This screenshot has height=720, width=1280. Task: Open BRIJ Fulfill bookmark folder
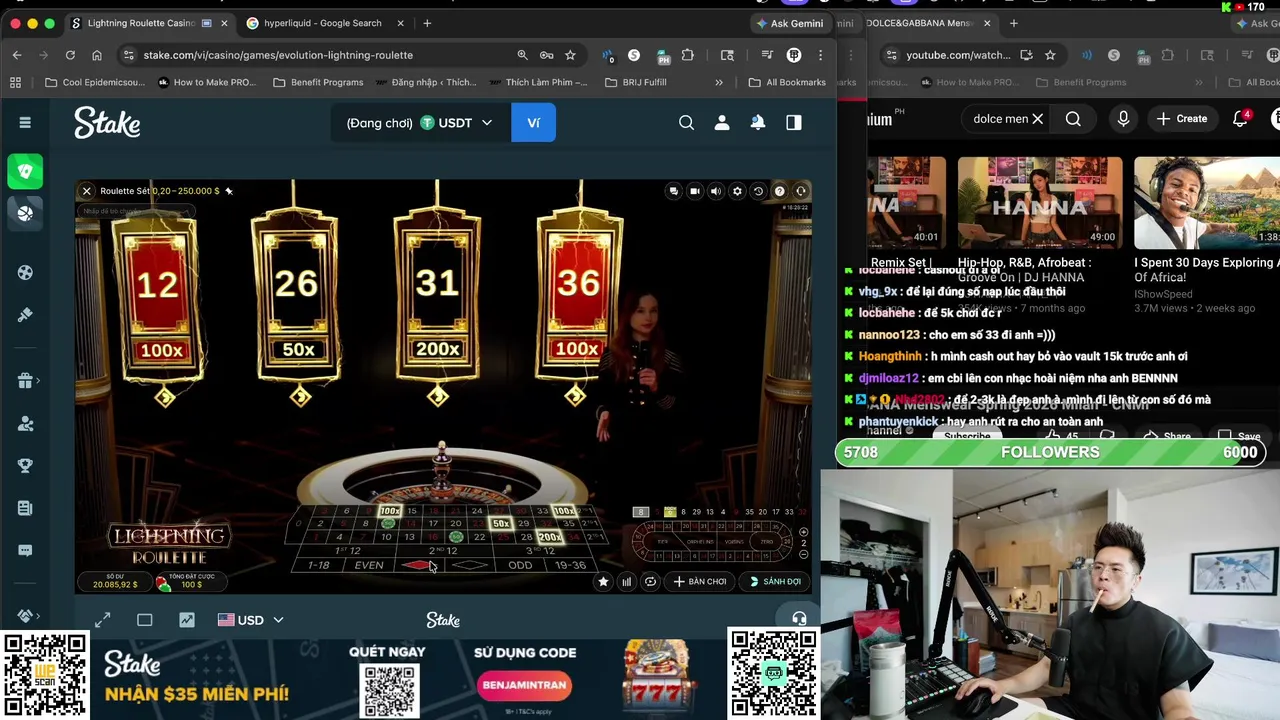click(x=636, y=82)
